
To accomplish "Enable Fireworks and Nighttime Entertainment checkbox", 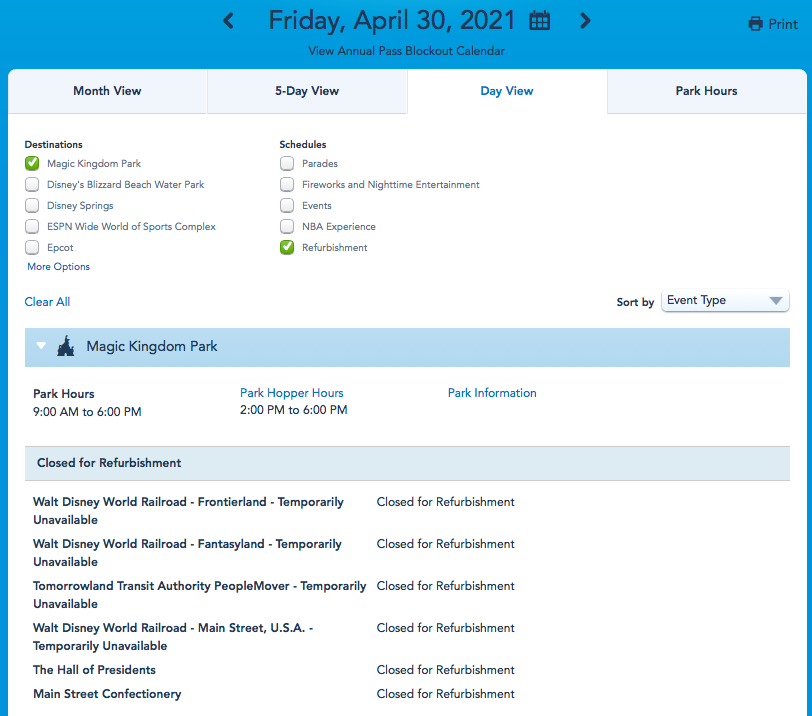I will [x=287, y=184].
